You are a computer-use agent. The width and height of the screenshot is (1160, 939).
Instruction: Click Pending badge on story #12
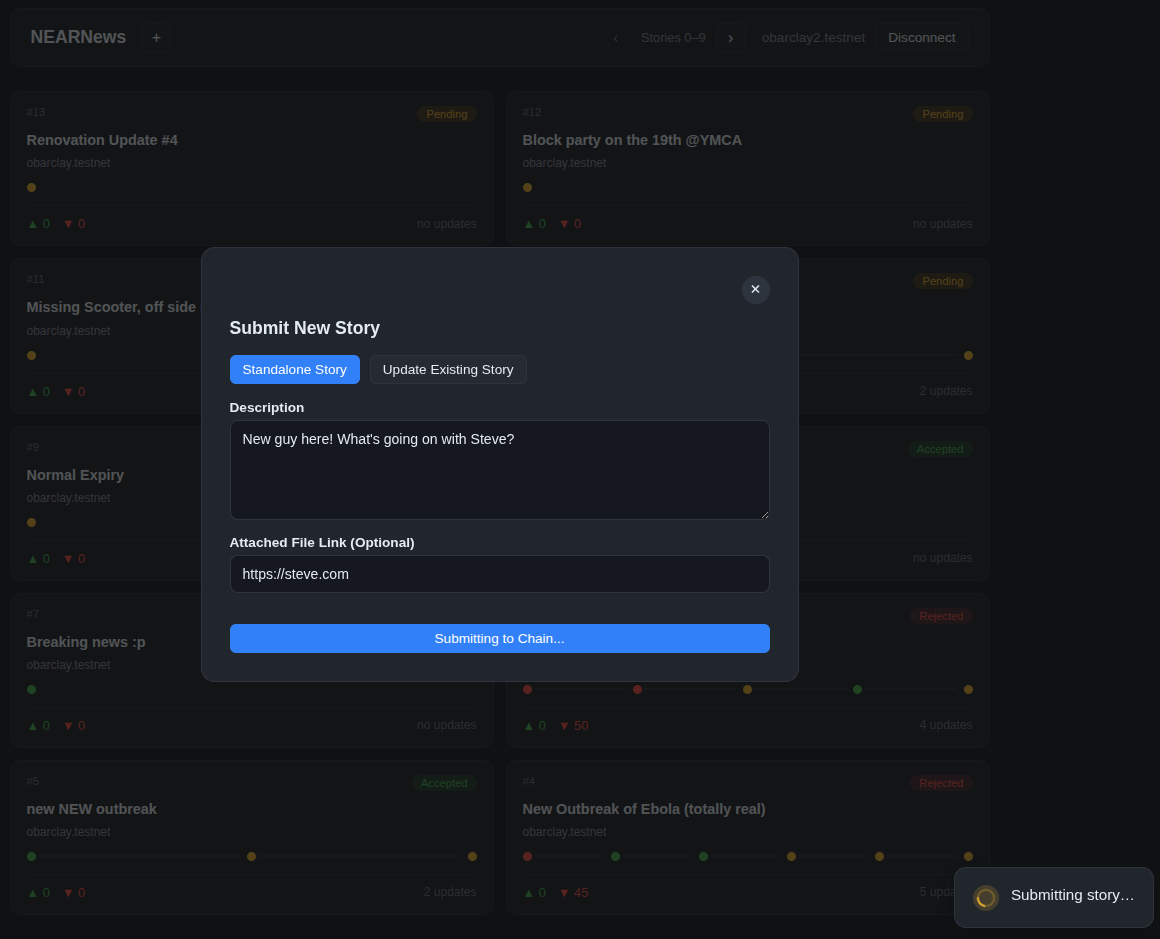[942, 114]
